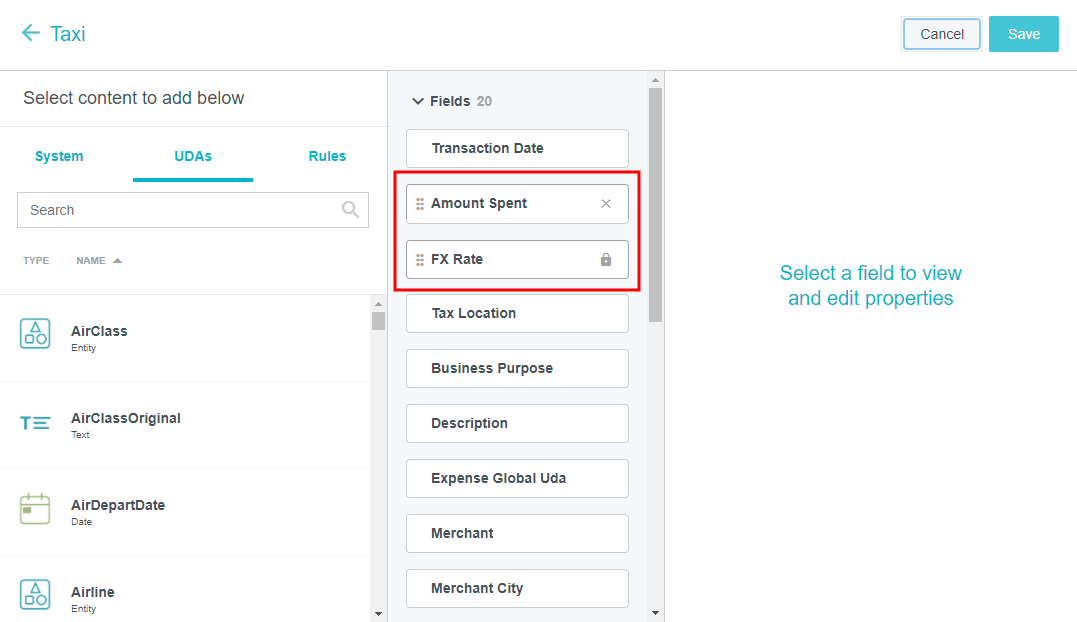Click the Type column header
This screenshot has height=622, width=1077.
click(36, 261)
